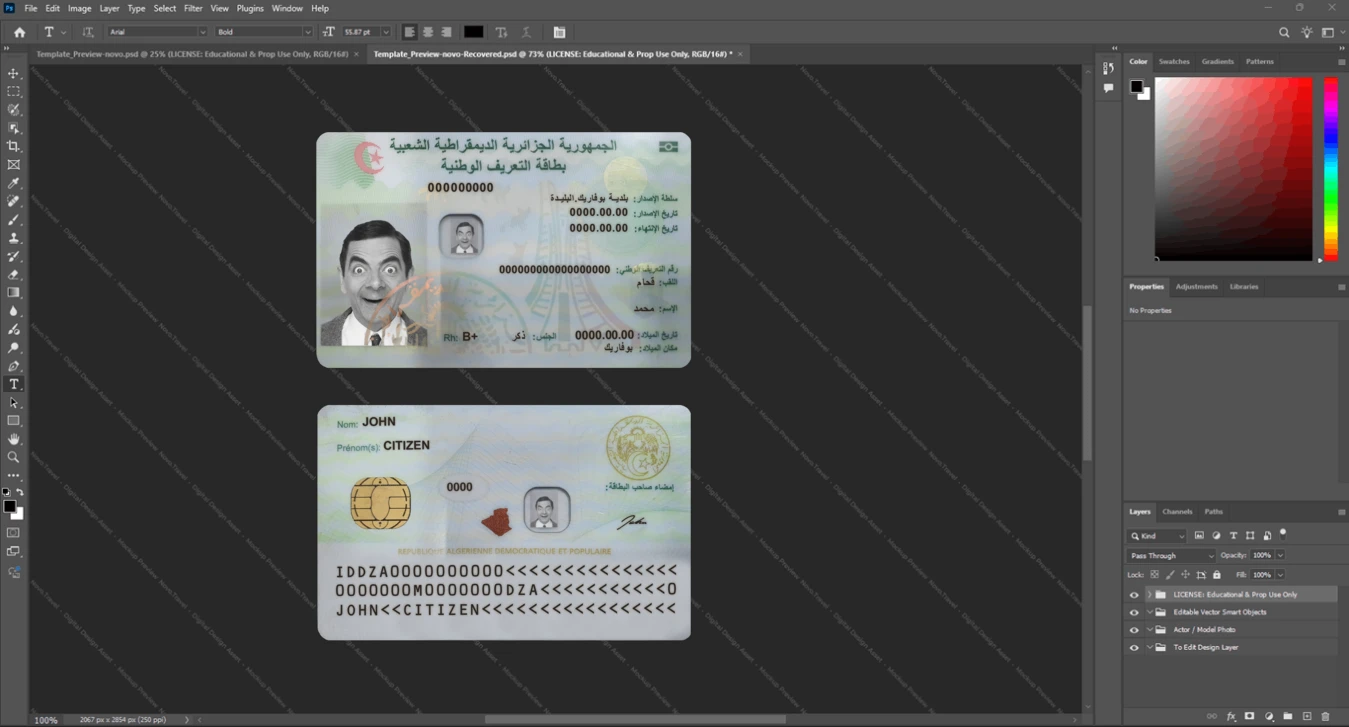Image resolution: width=1349 pixels, height=727 pixels.
Task: Select the Pen tool
Action: point(14,366)
